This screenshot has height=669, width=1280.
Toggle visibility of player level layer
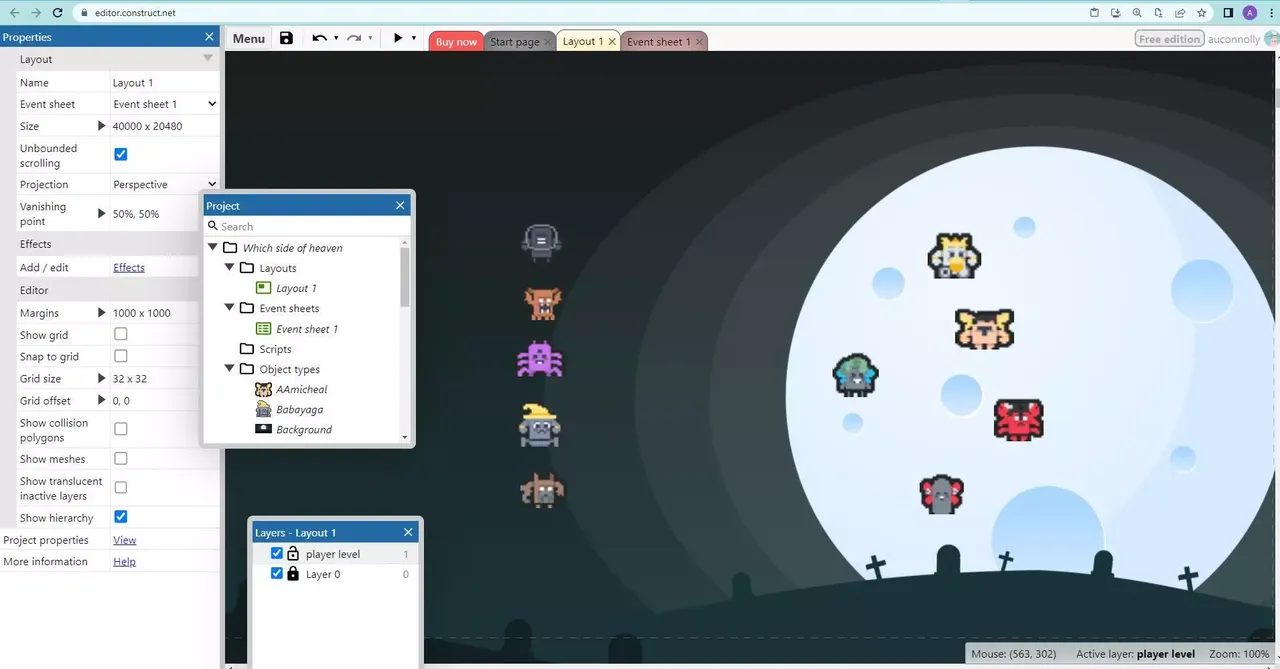tap(277, 553)
